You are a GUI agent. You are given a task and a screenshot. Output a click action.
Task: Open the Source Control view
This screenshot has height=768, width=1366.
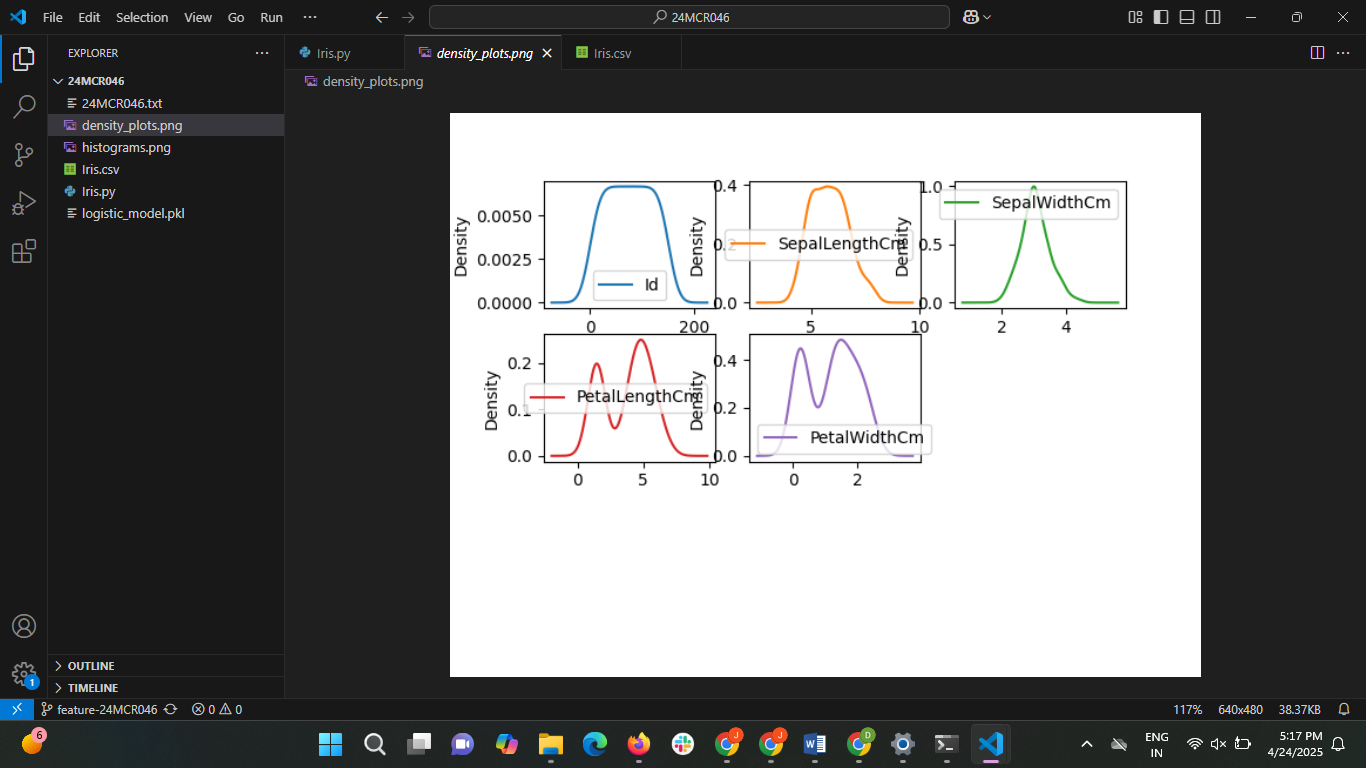24,155
